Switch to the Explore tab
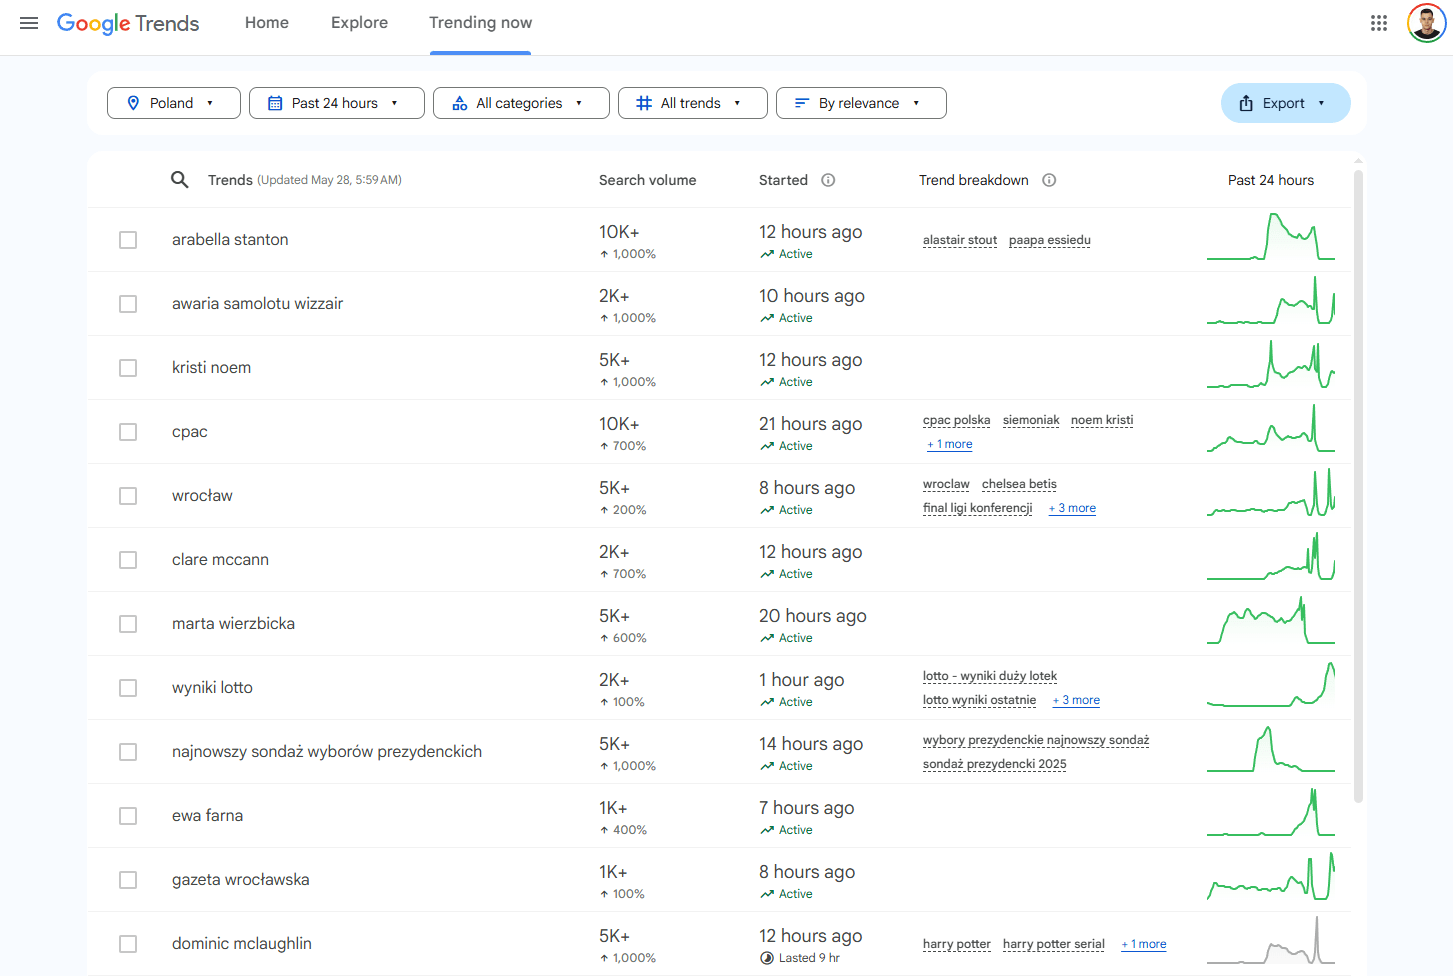This screenshot has height=976, width=1453. coord(359,23)
